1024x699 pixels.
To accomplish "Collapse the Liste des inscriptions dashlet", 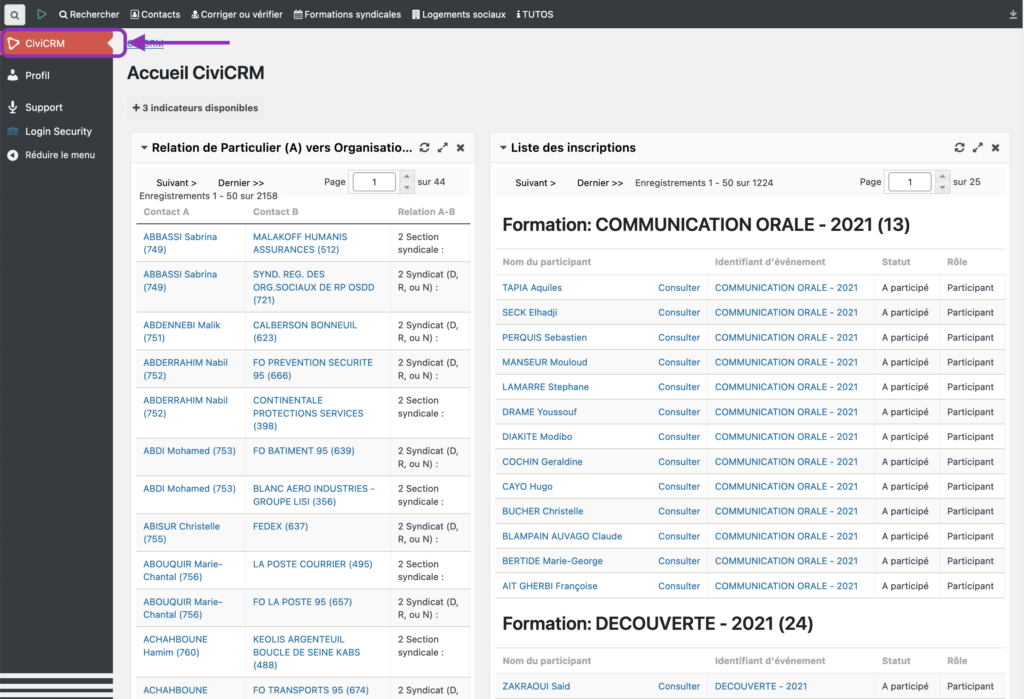I will coord(503,148).
